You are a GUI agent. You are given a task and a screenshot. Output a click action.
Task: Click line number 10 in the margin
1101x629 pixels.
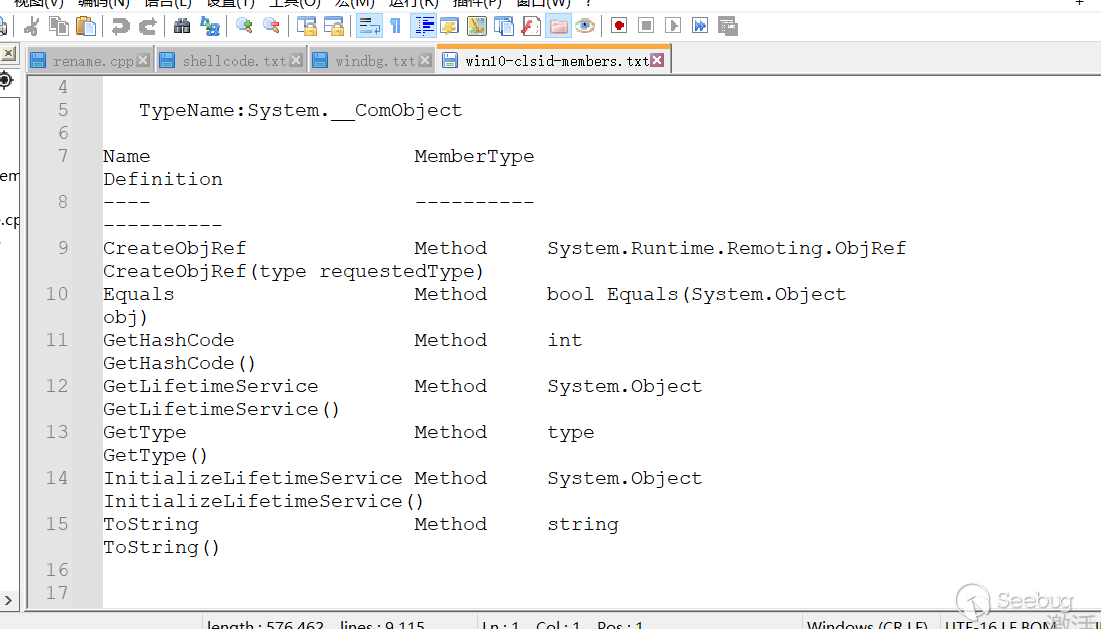(x=57, y=294)
